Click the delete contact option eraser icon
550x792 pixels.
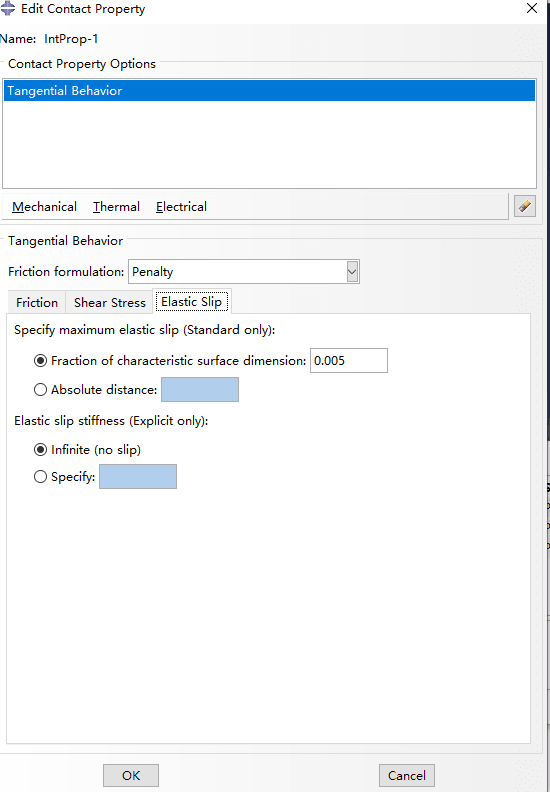[525, 206]
